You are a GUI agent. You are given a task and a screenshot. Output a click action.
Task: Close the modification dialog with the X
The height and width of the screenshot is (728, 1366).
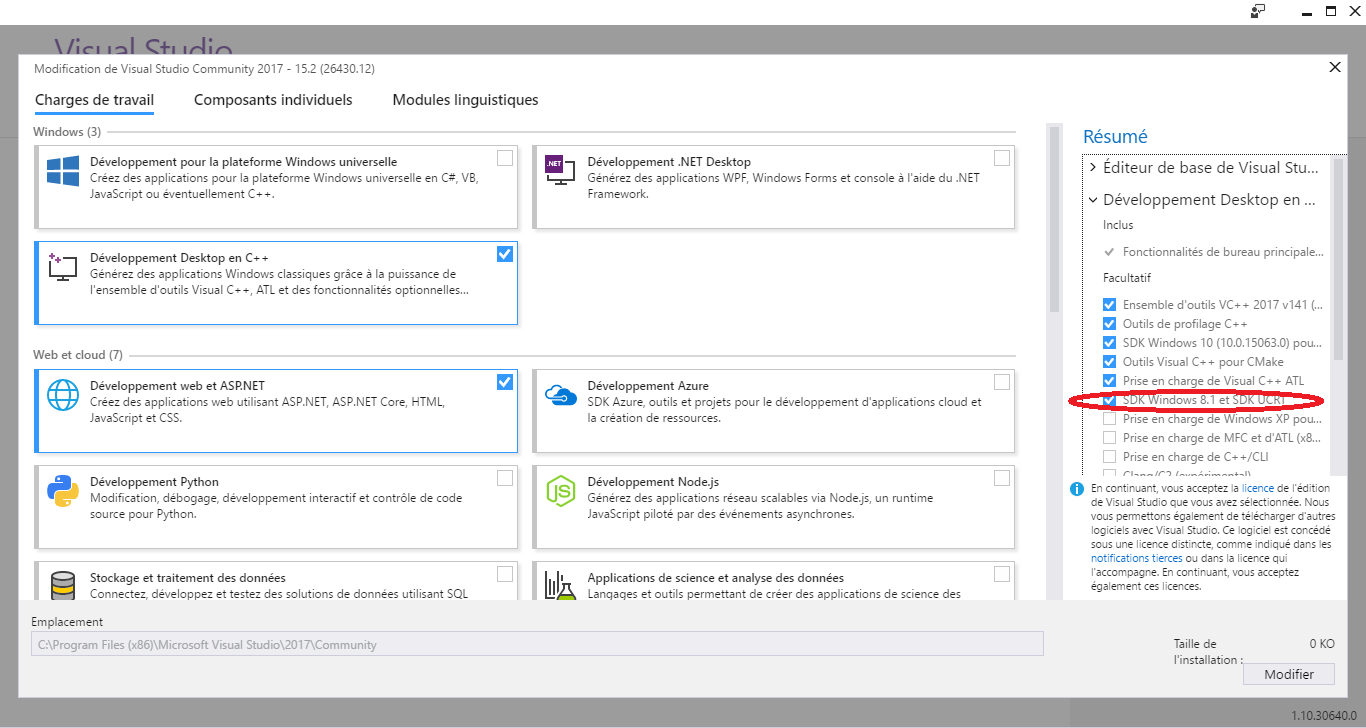[1334, 67]
